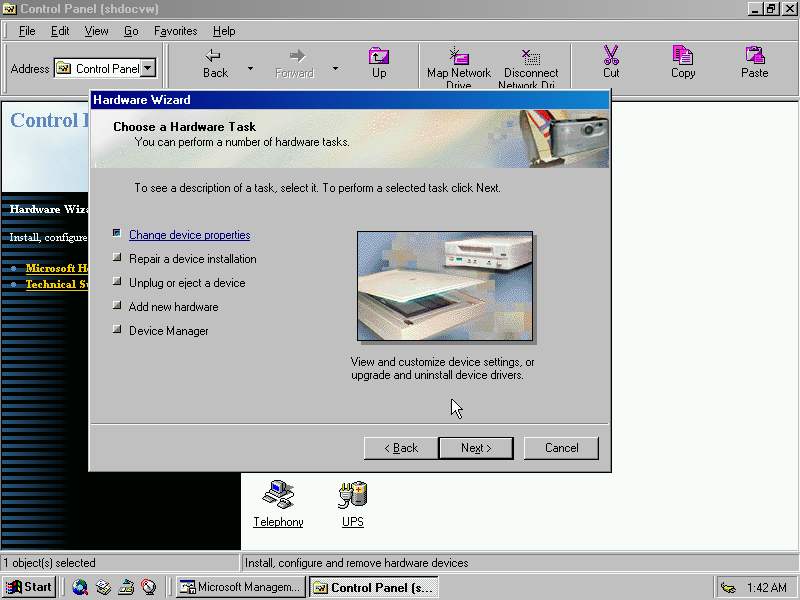800x600 pixels.
Task: Select the Device Manager task option
Action: click(x=168, y=331)
